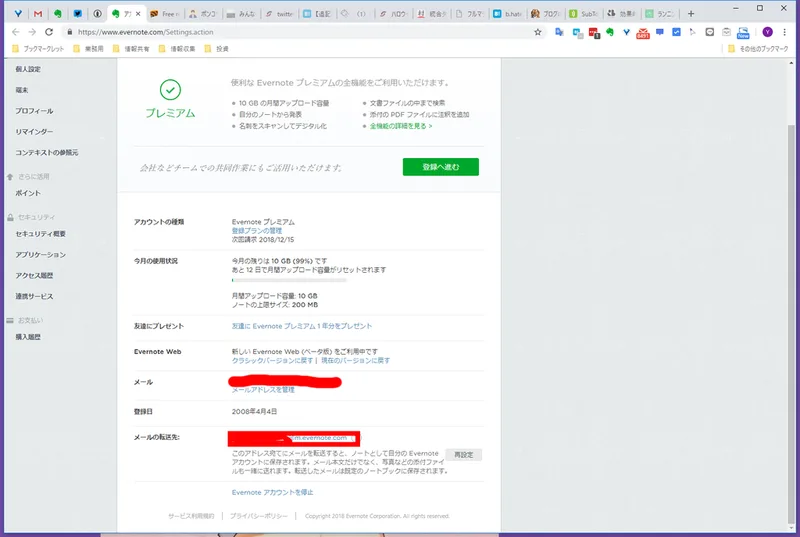The image size is (800, 537).
Task: Open the その他のブックマーク folder
Action: coord(758,49)
